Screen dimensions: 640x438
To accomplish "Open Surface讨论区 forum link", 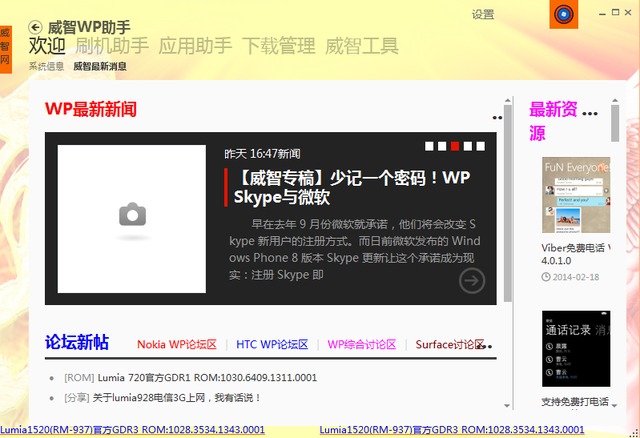I will 450,345.
